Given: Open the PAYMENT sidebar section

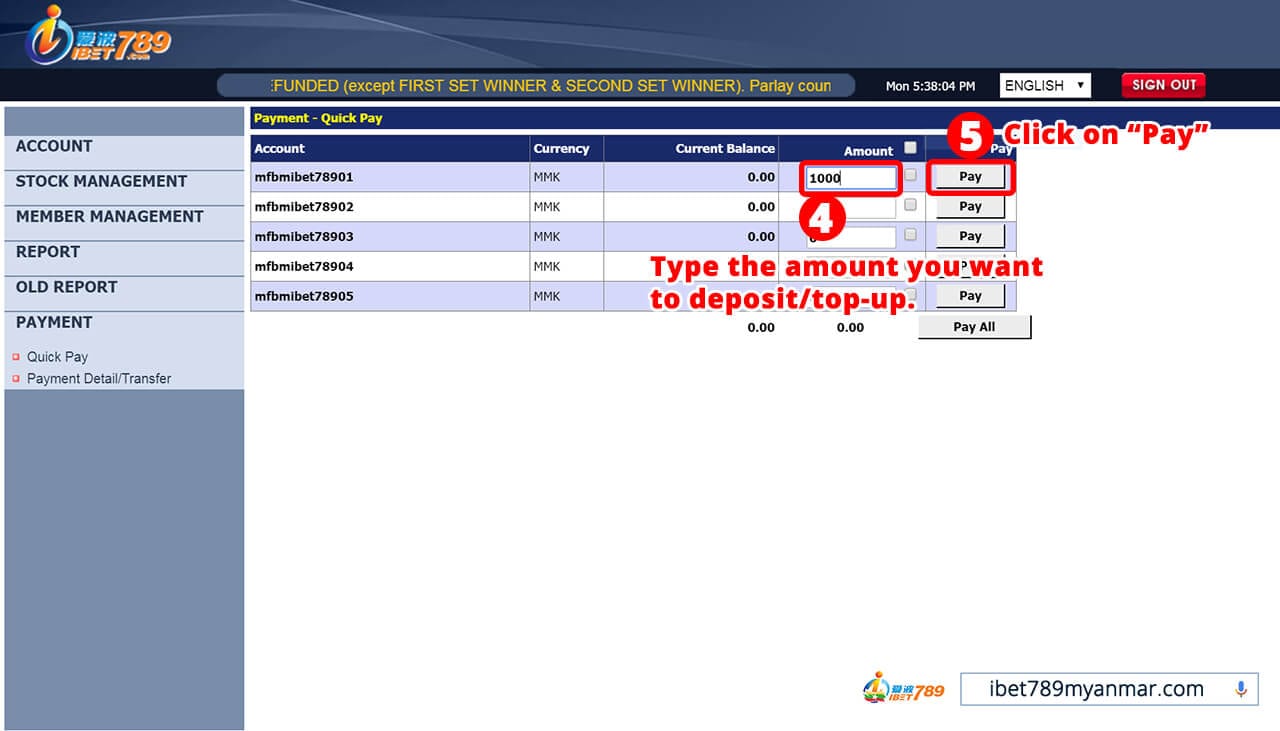Looking at the screenshot, I should coord(53,322).
